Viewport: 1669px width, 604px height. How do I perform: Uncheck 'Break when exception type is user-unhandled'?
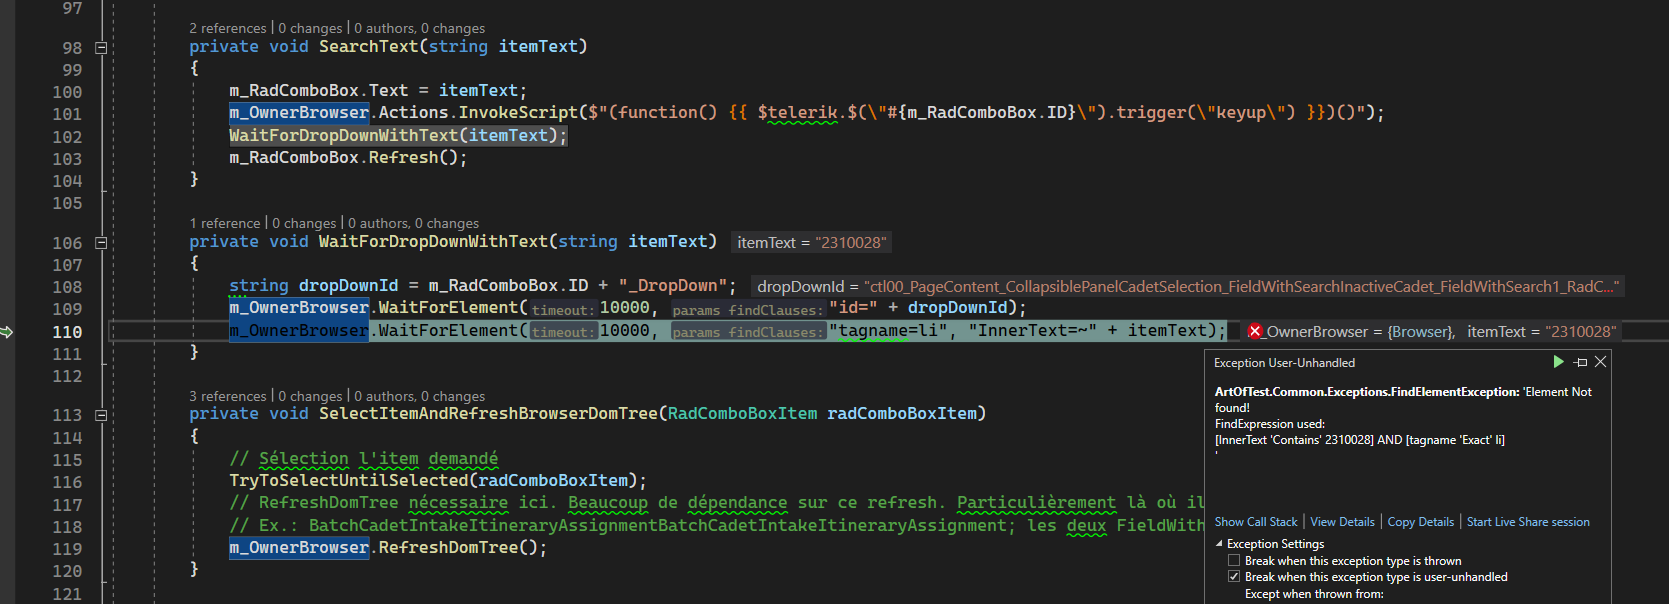[x=1234, y=577]
